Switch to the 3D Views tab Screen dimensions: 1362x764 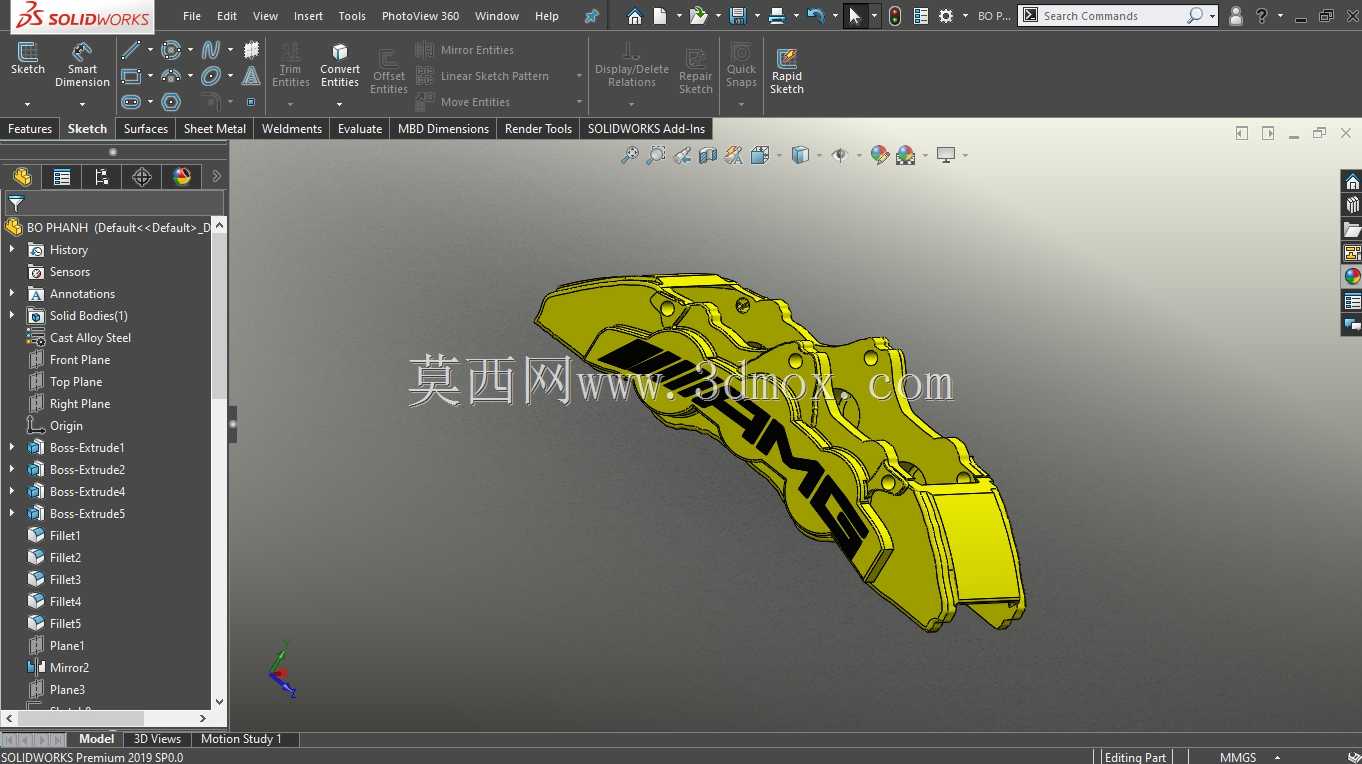point(158,739)
